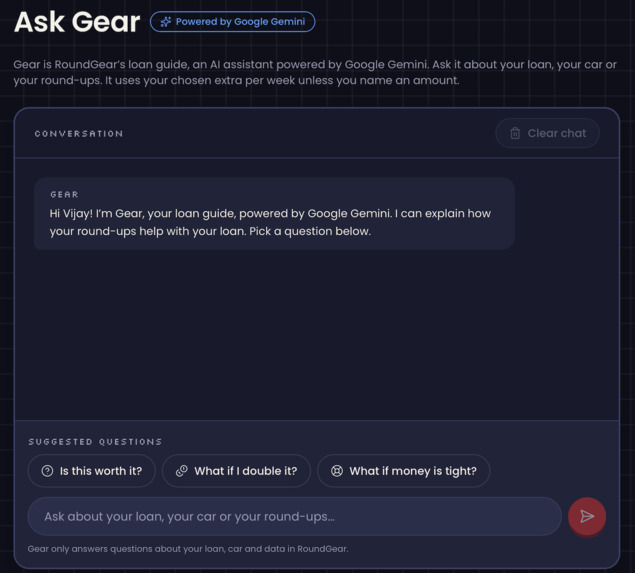Viewport: 635px width, 573px height.
Task: Select the 'What if money is tight?' suggestion
Action: pyautogui.click(x=404, y=471)
